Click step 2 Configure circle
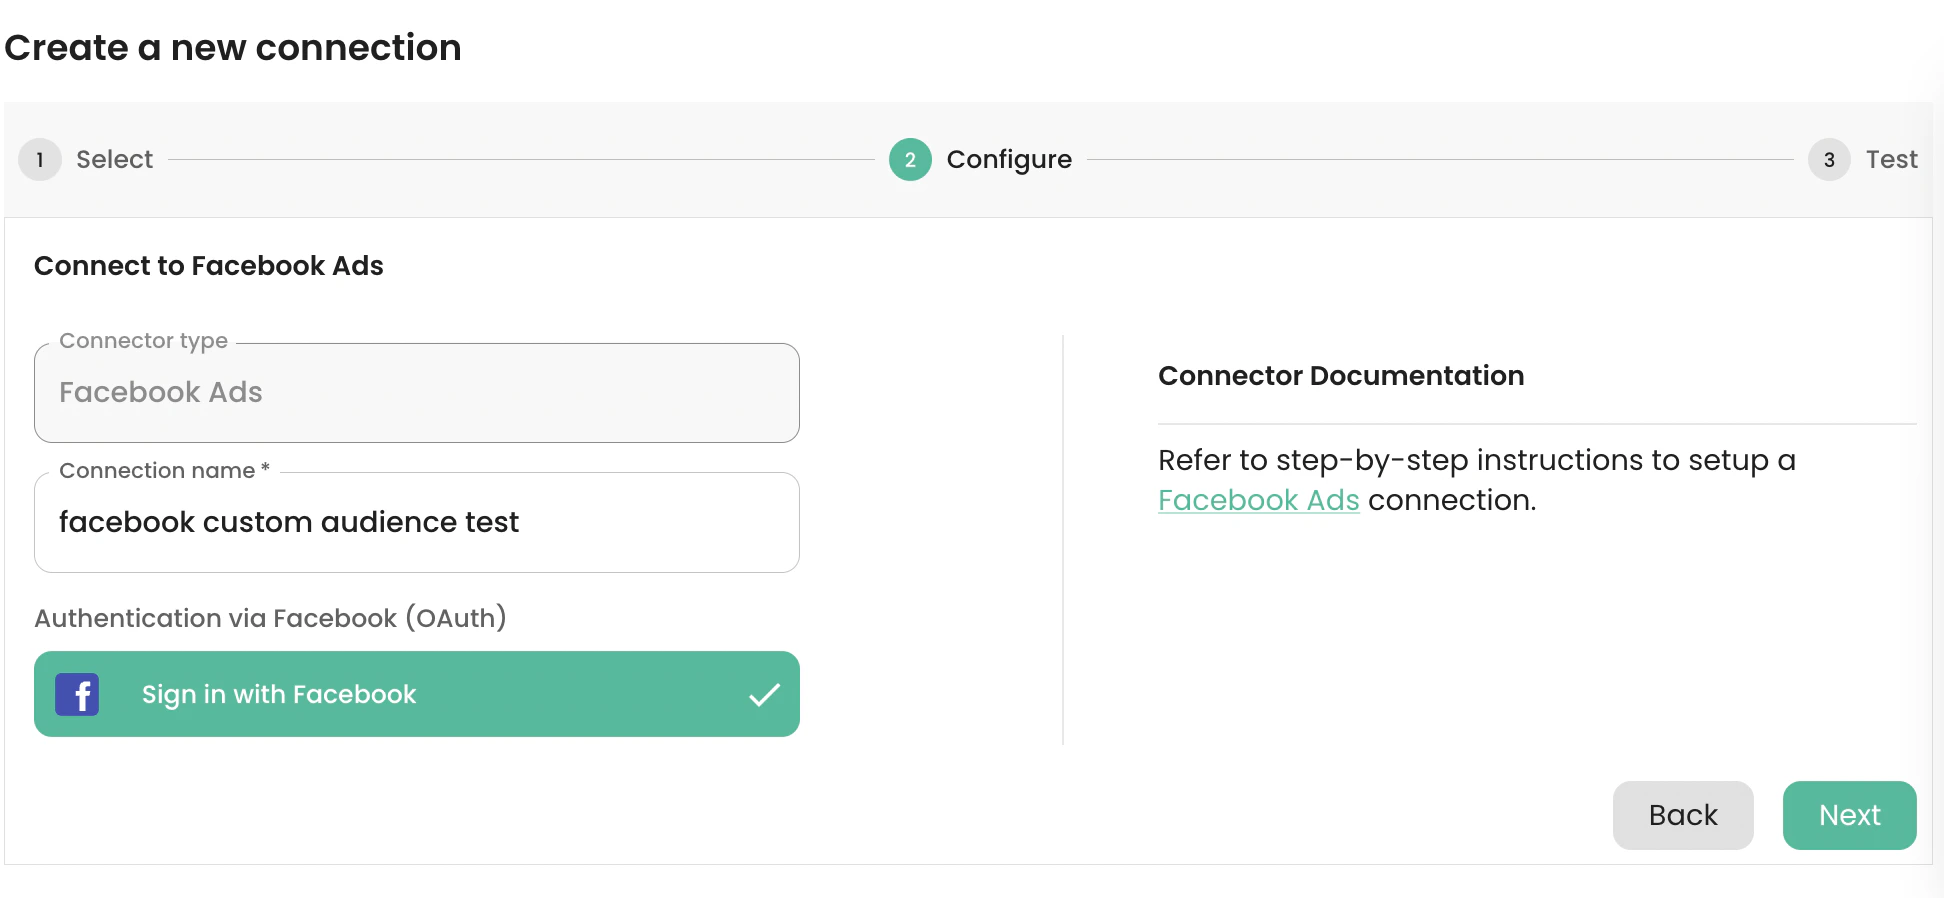 point(910,159)
